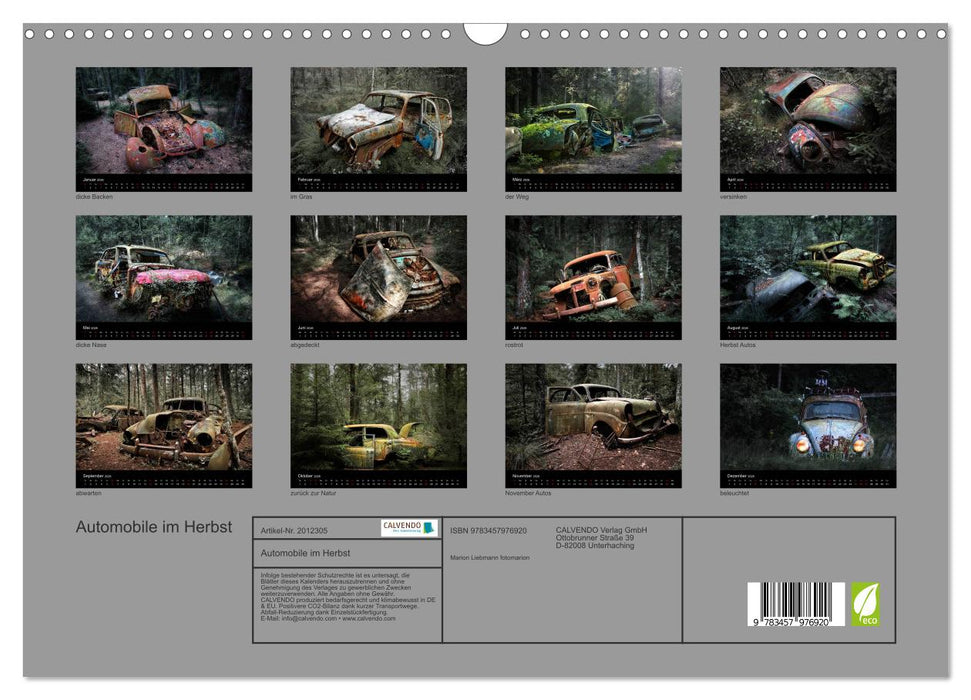
Task: Click the CALVENDO Verlag GmbH address block
Action: click(601, 535)
